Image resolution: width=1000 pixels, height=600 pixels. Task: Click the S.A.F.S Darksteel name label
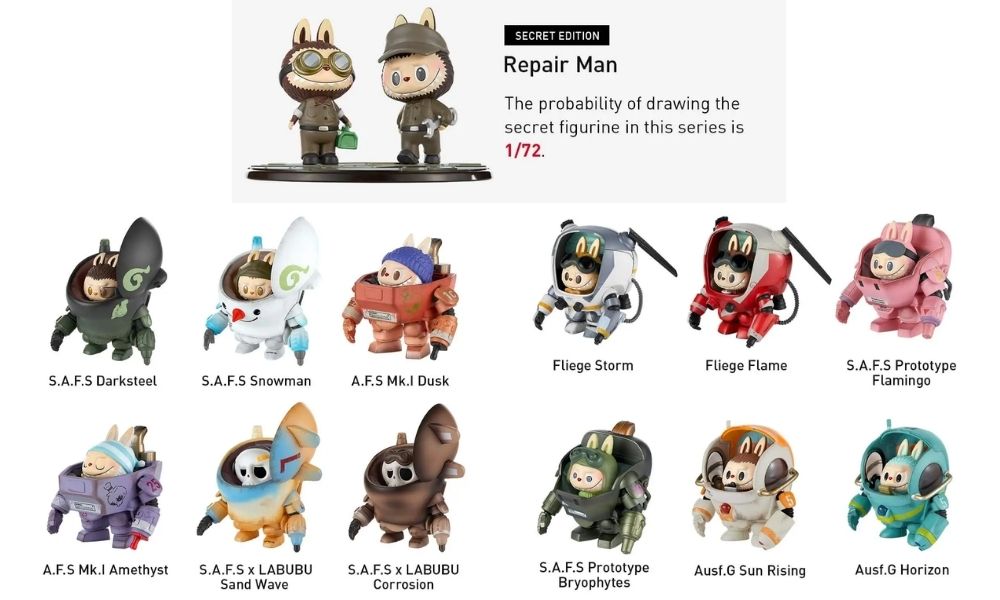103,381
